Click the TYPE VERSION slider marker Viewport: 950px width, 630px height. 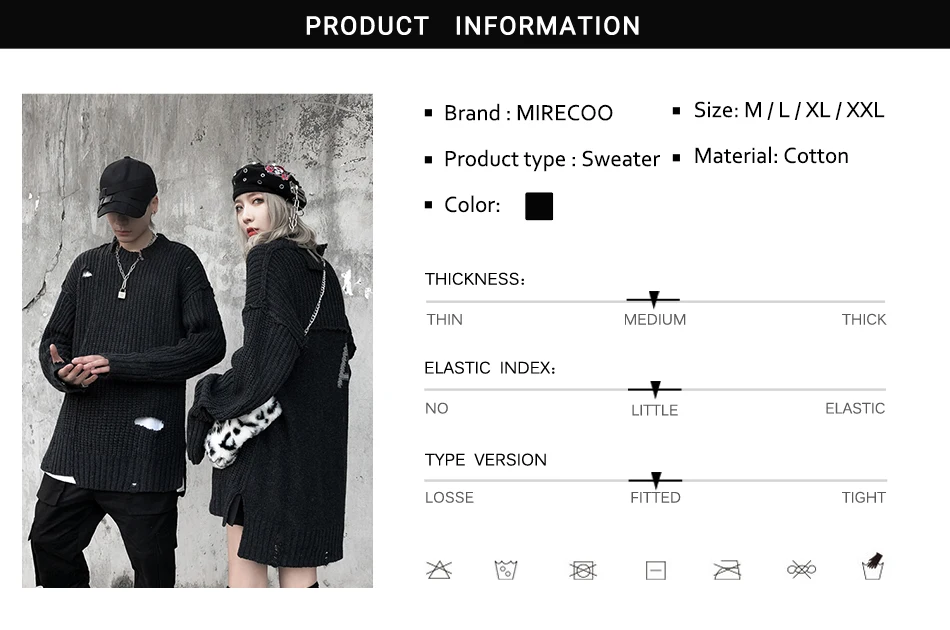pos(656,480)
